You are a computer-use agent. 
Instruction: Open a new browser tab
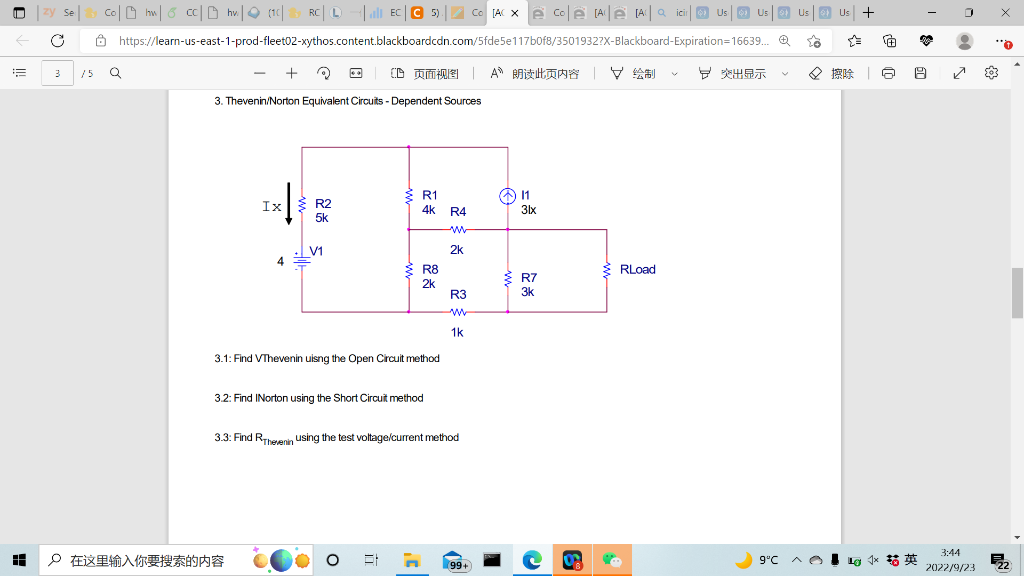[869, 12]
